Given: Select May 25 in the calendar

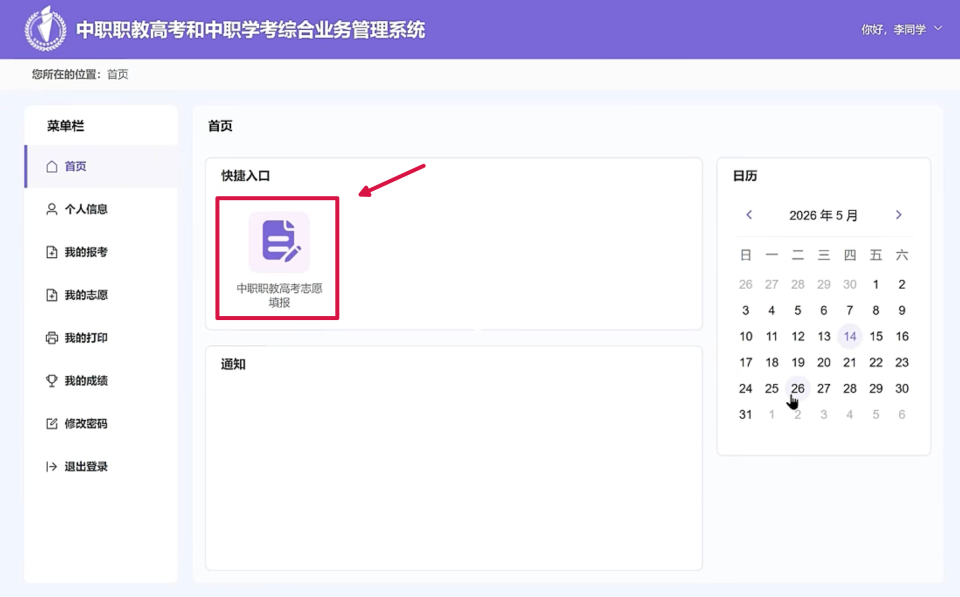Looking at the screenshot, I should pyautogui.click(x=771, y=388).
